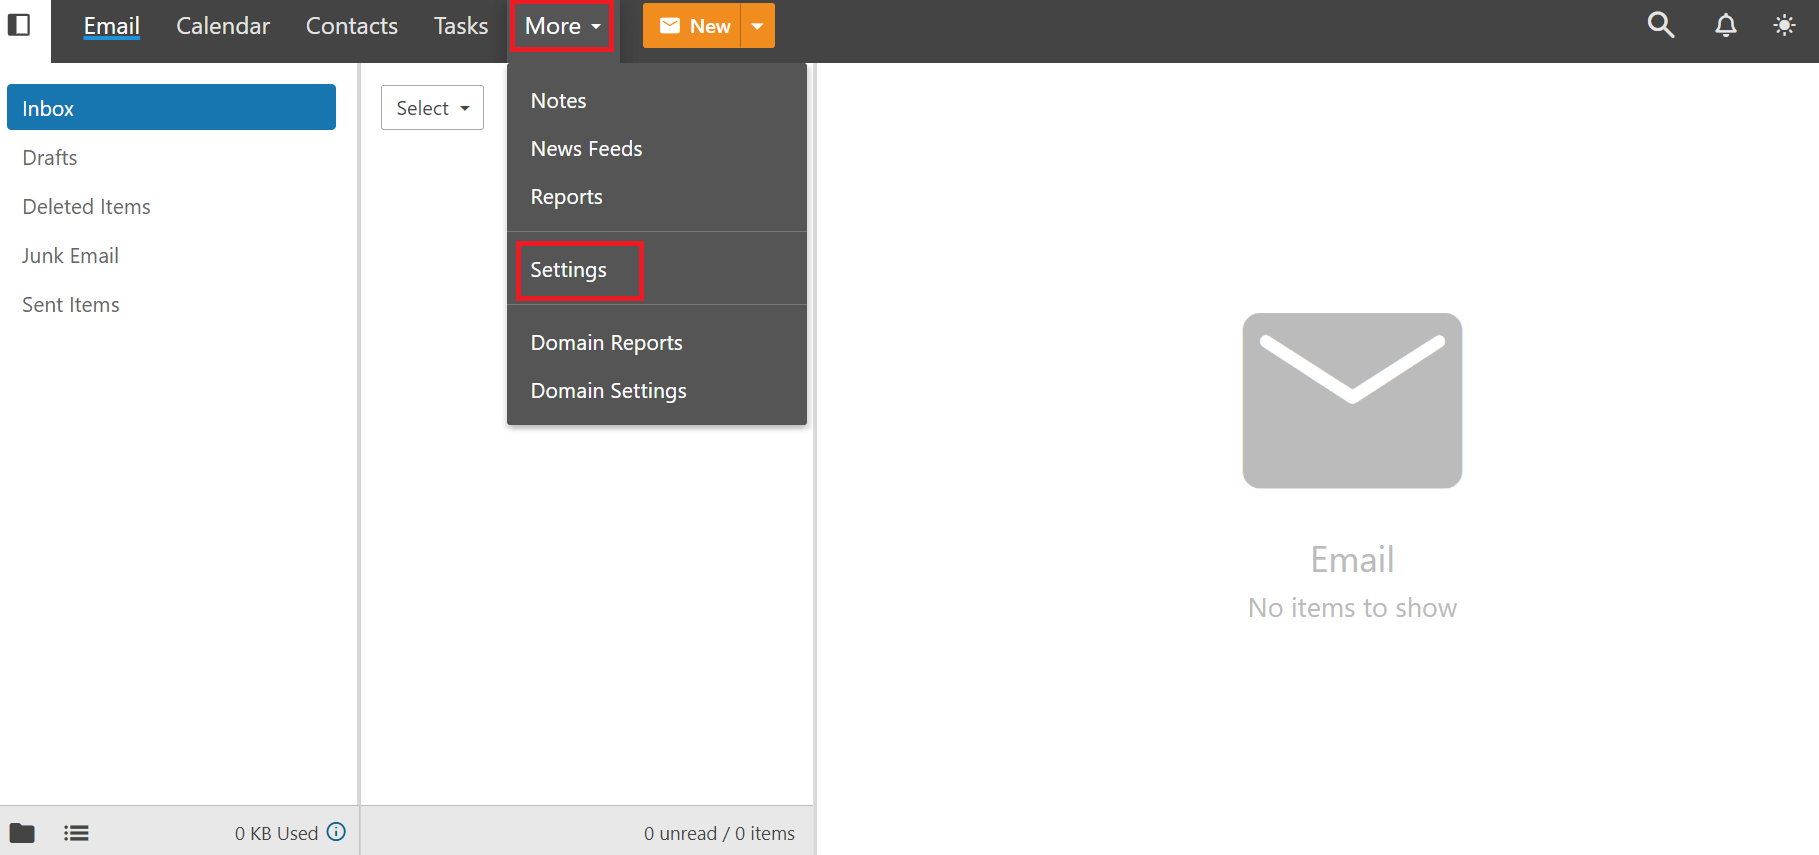Viewport: 1819px width, 855px height.
Task: Click the list view icon in the bottom bar
Action: [76, 833]
